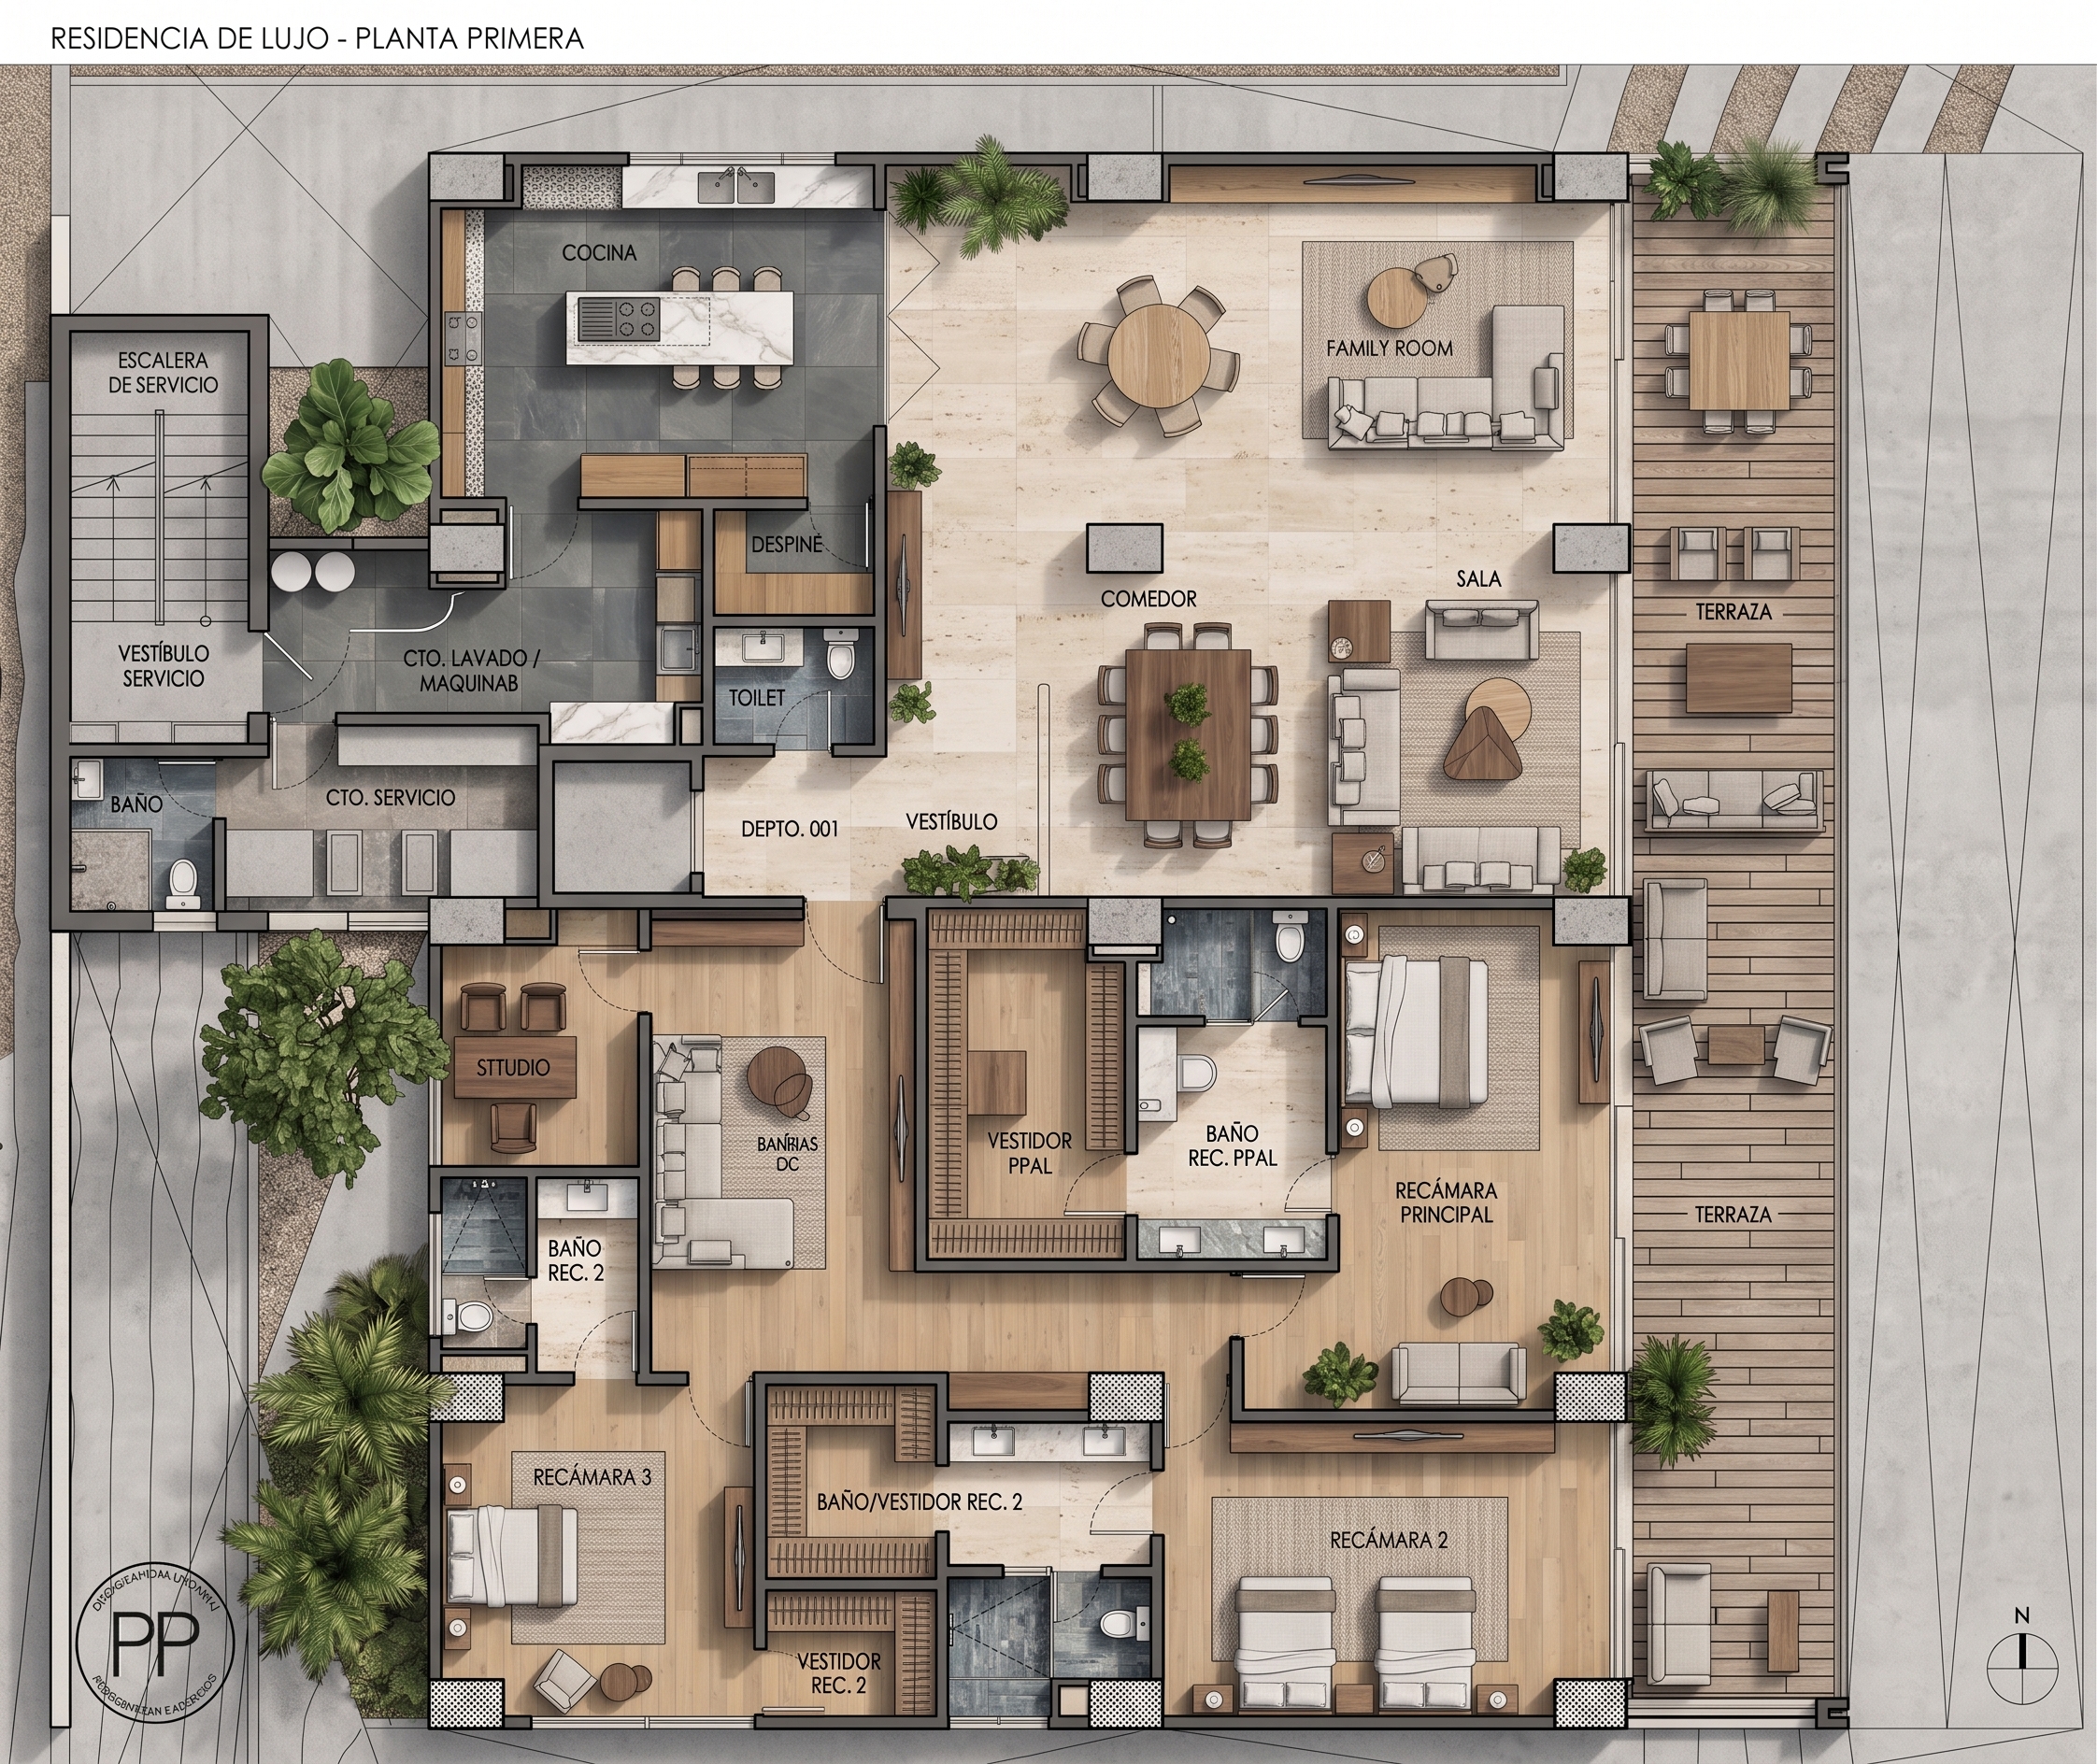Click the large fiddle-leaf plant near the service stairs
This screenshot has height=1764, width=2097.
click(x=354, y=447)
